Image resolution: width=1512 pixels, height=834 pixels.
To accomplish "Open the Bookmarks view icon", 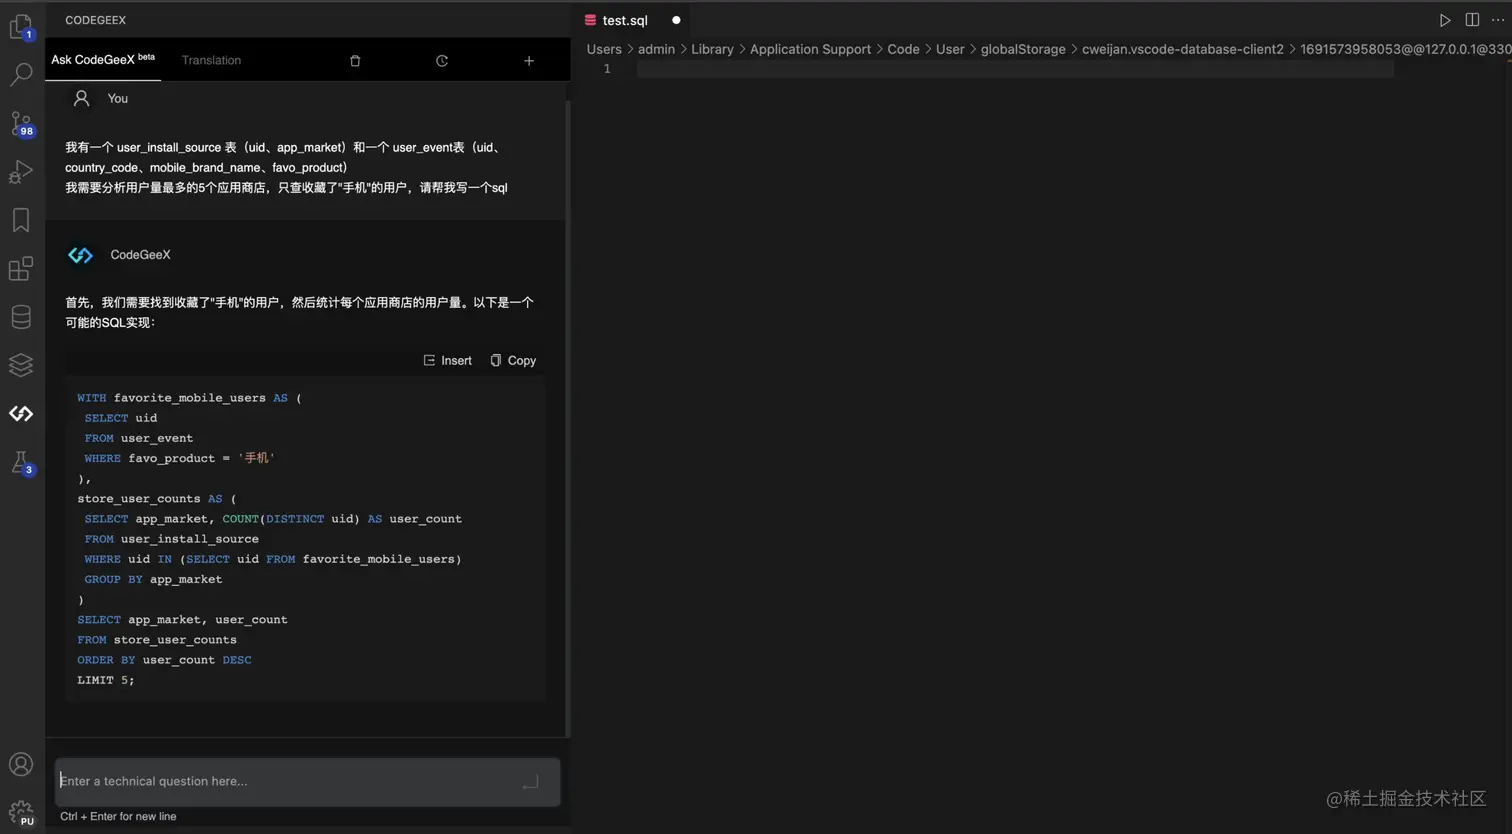I will (x=21, y=220).
